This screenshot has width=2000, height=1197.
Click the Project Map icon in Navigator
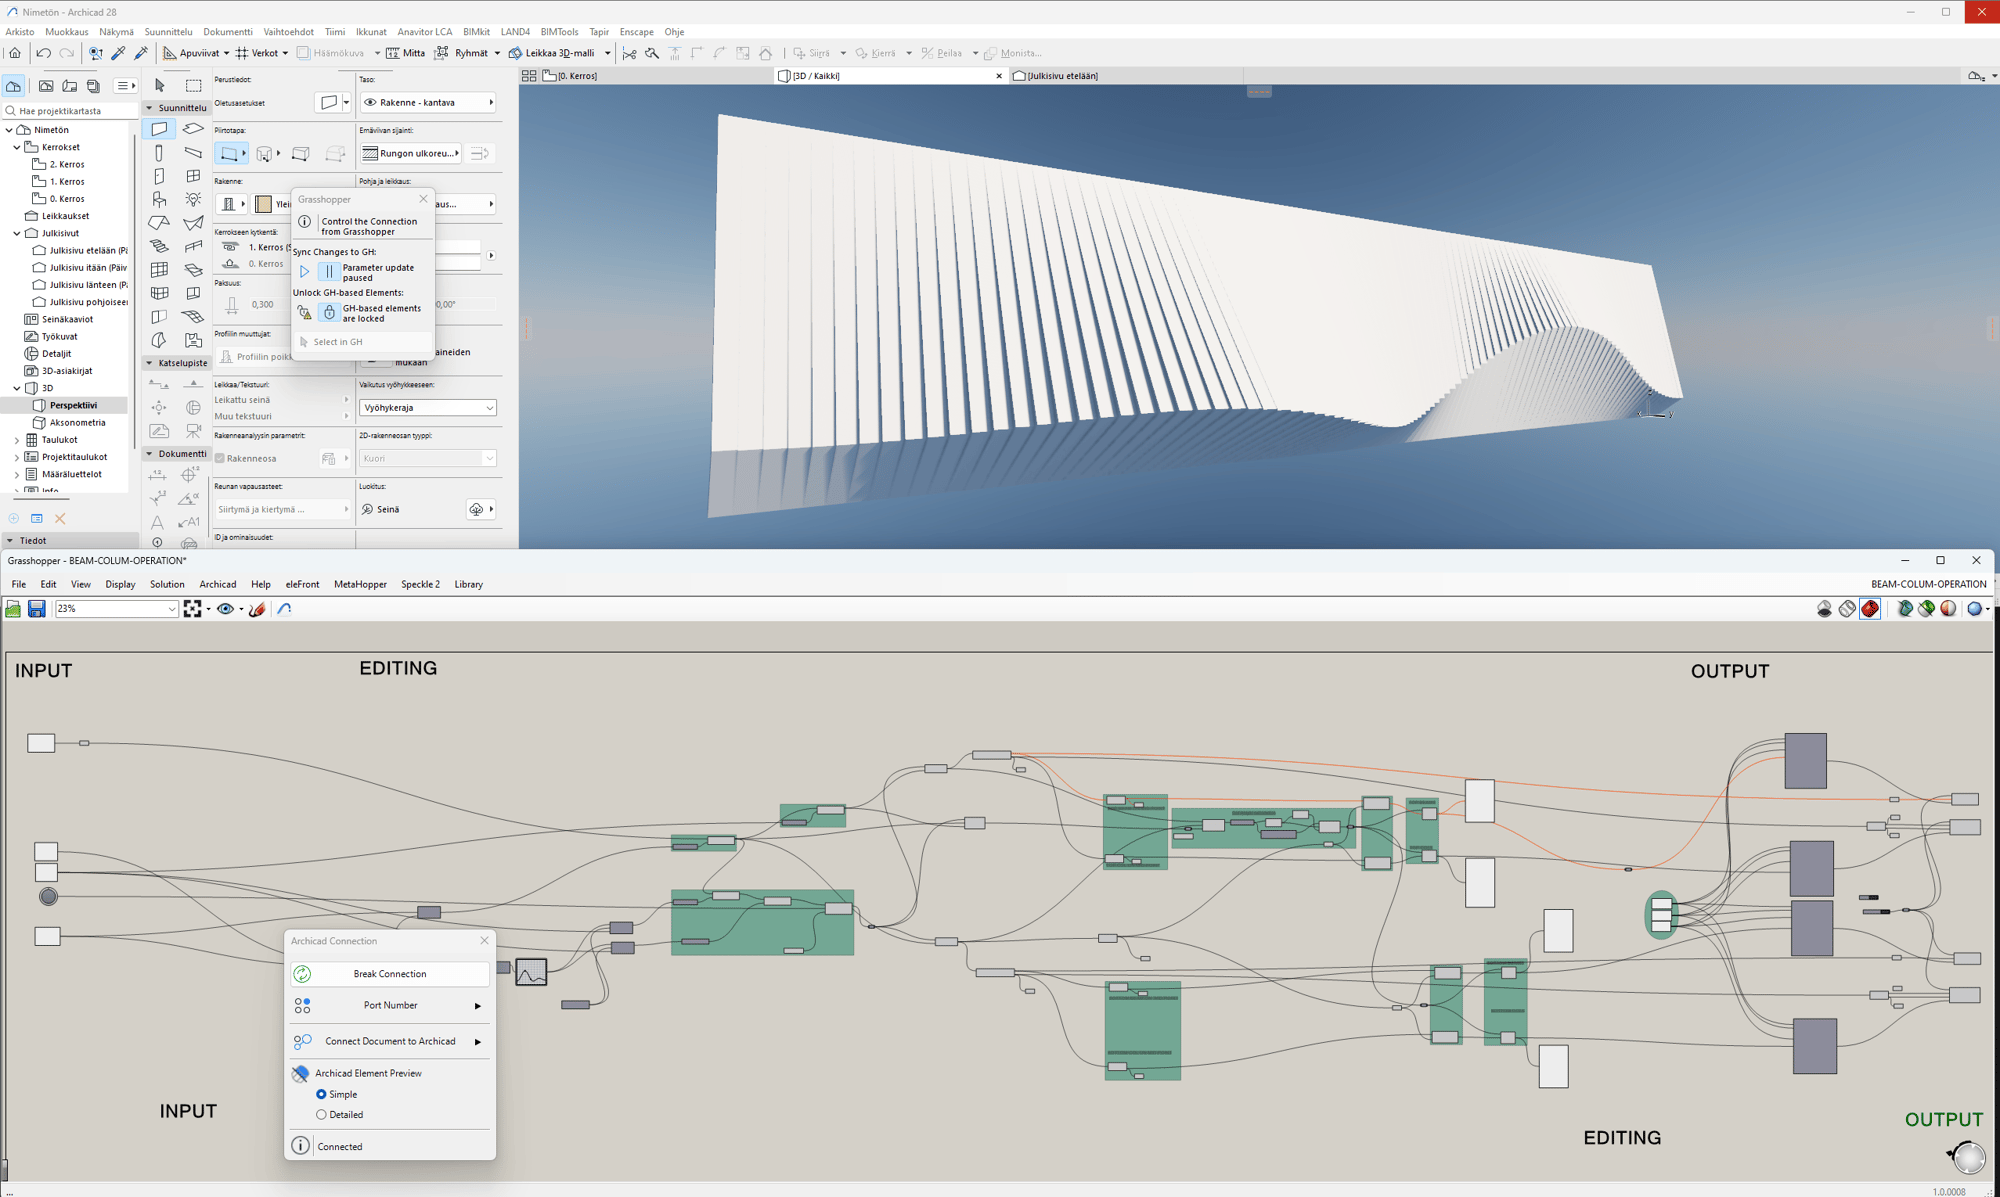point(14,86)
